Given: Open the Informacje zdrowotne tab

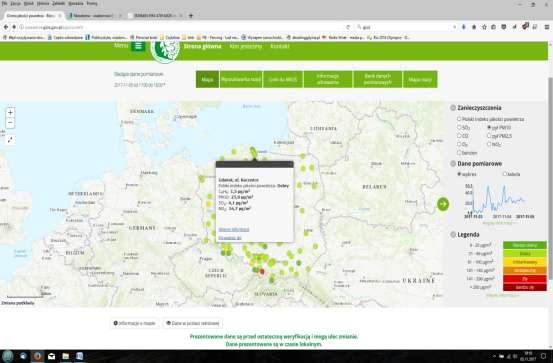Looking at the screenshot, I should (328, 79).
